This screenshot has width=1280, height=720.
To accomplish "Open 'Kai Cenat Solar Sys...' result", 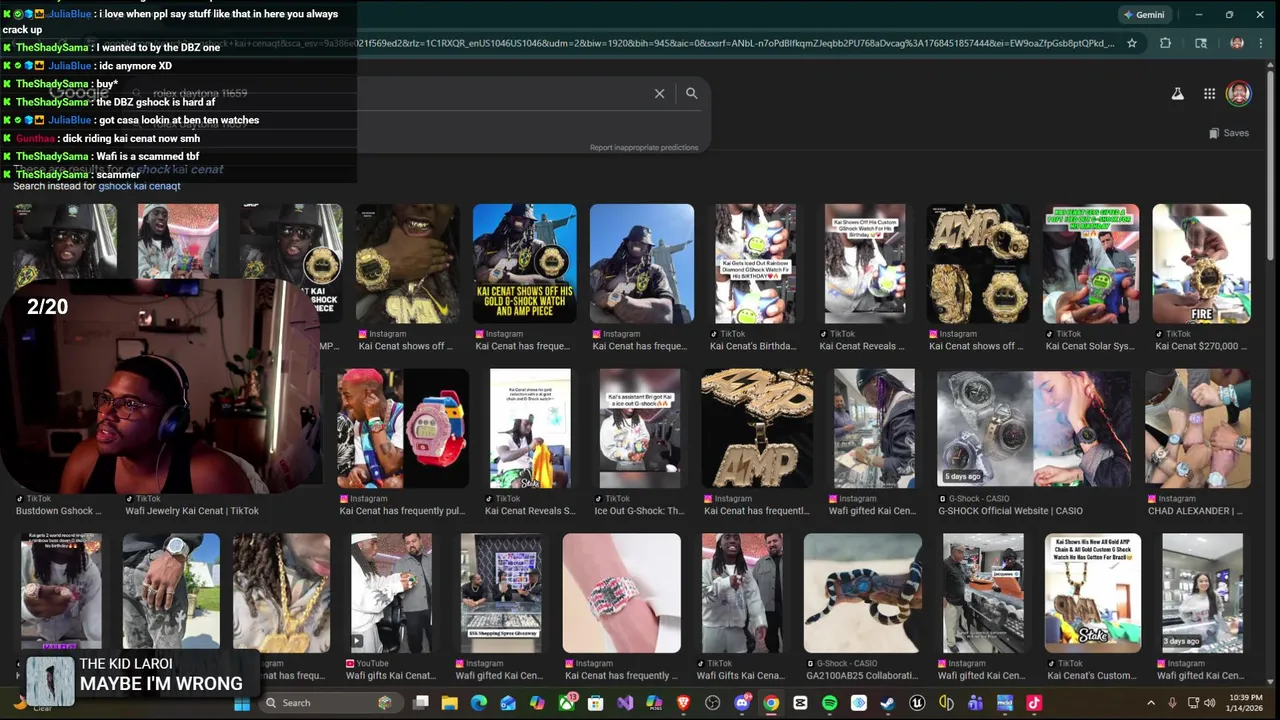I will (1091, 346).
